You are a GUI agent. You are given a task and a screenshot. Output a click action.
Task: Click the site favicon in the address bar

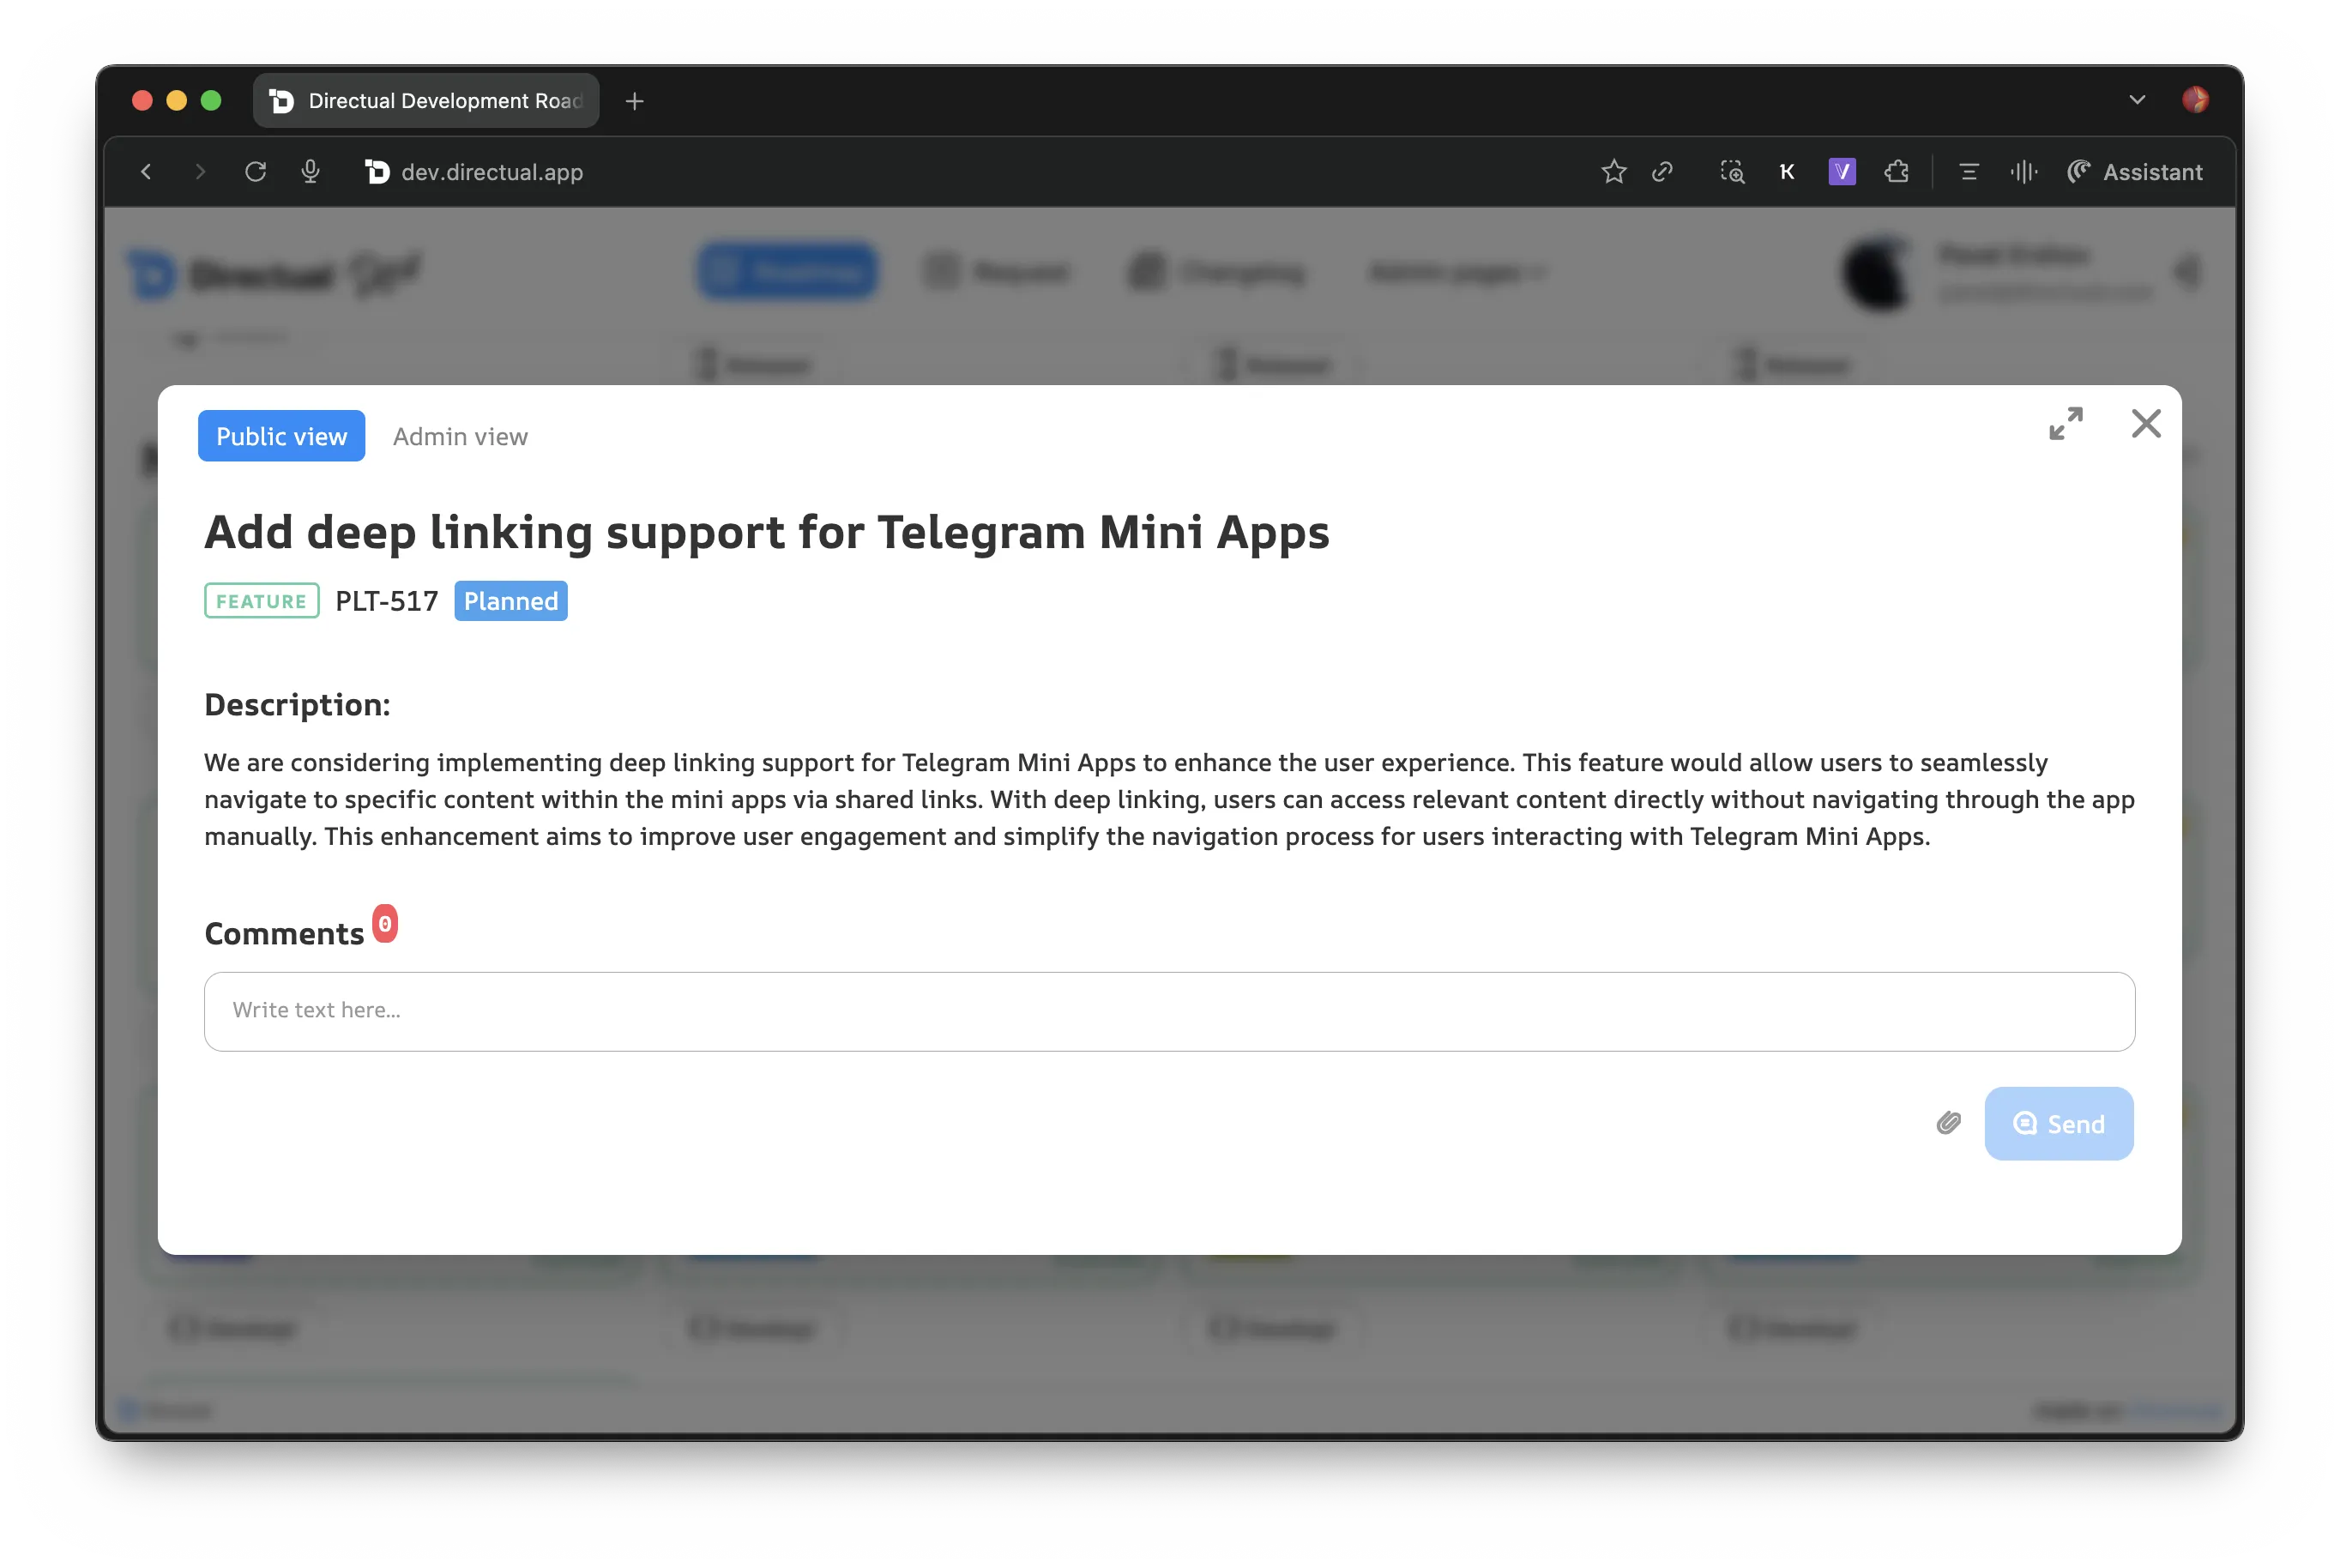point(377,172)
